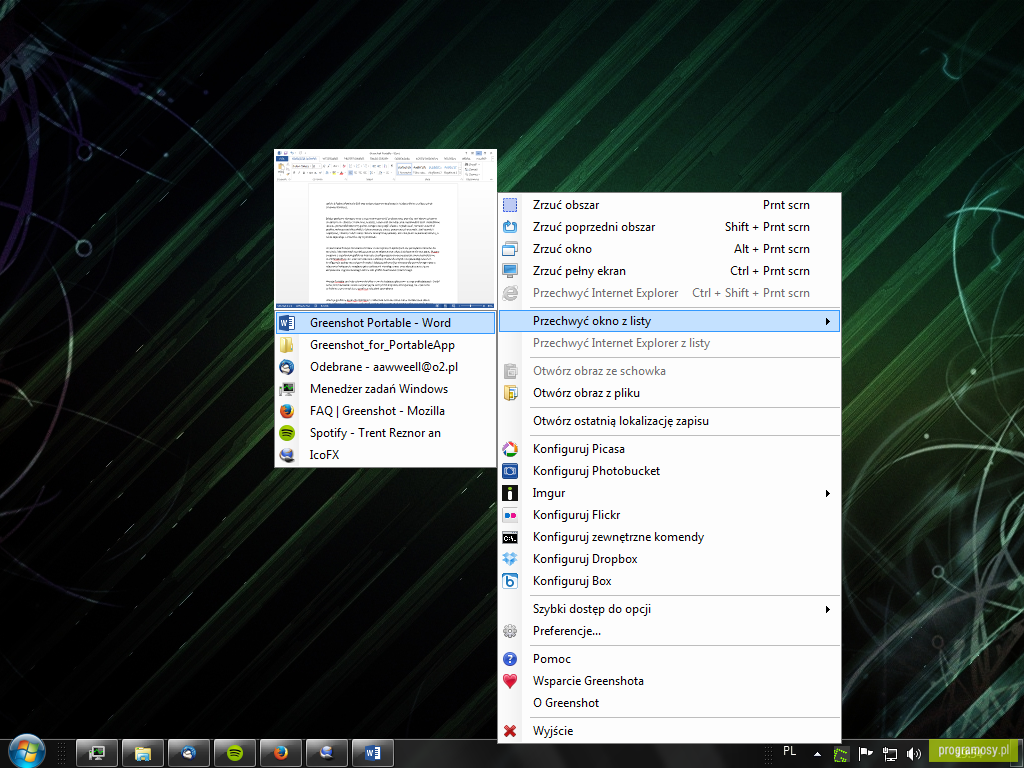The height and width of the screenshot is (768, 1024).
Task: Click the red X icon beside Wyjście
Action: pos(510,731)
